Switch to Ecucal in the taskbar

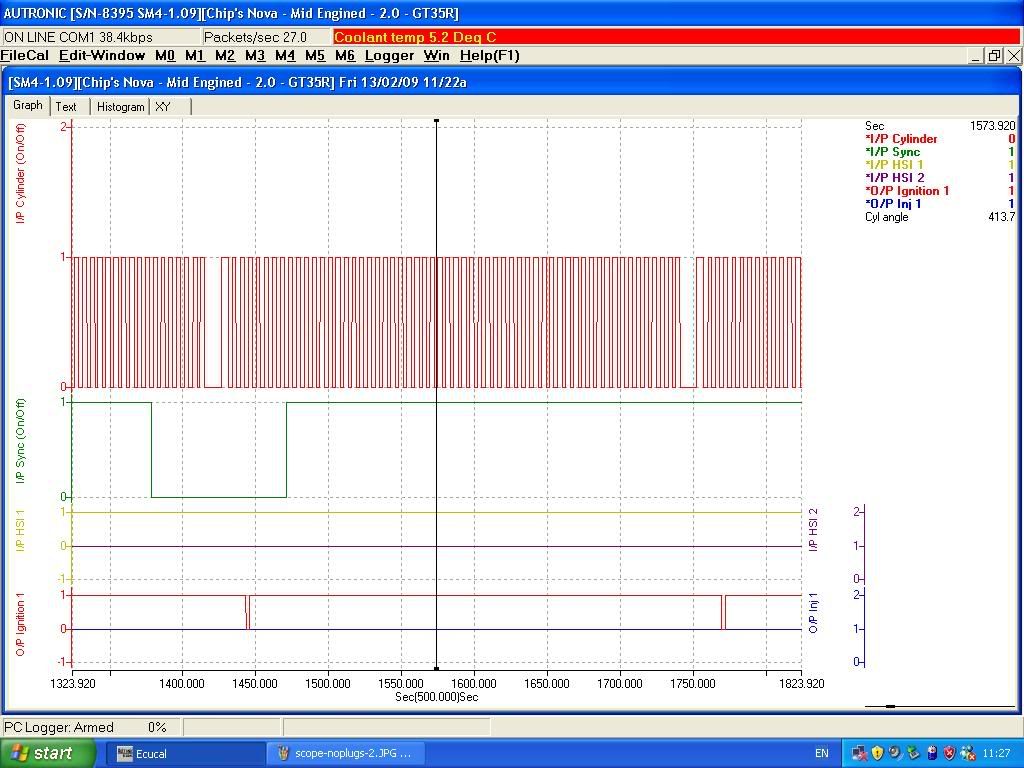[x=186, y=754]
